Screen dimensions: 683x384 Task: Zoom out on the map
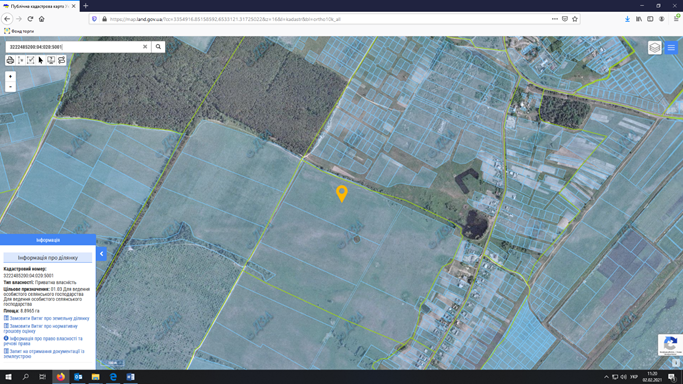click(x=10, y=87)
